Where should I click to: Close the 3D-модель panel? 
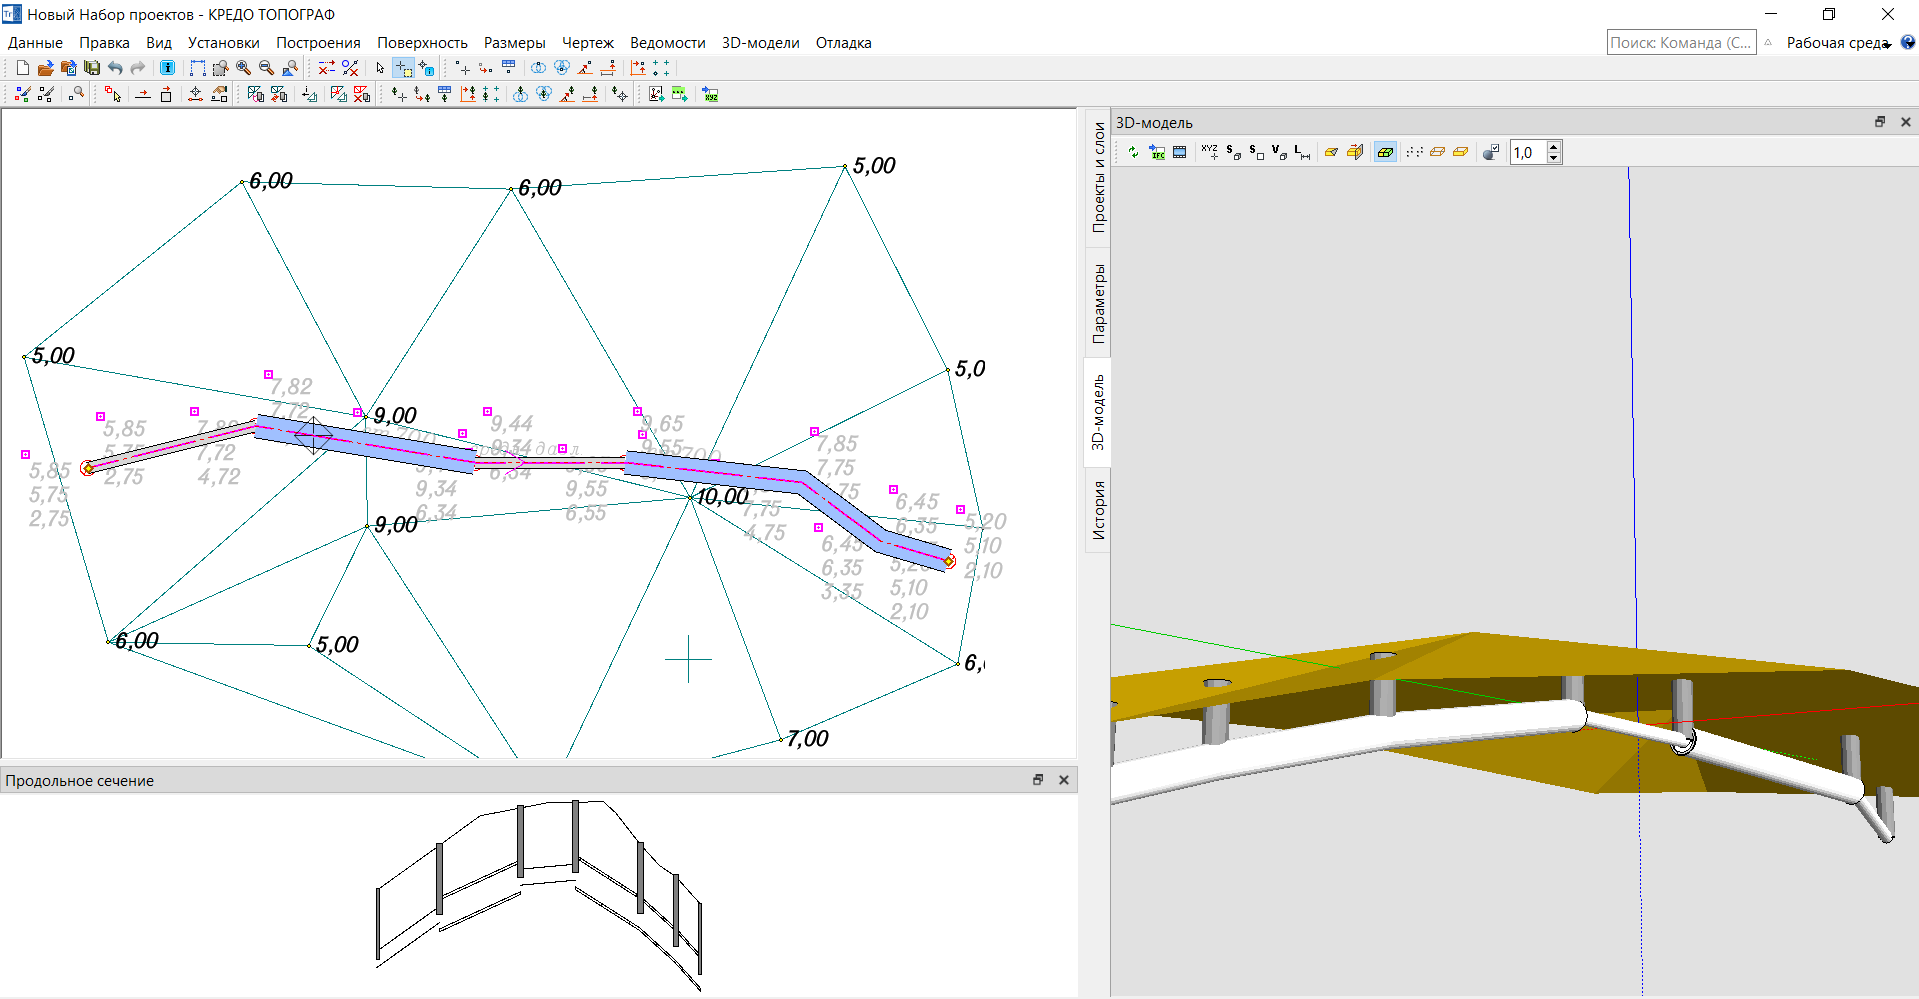pos(1905,122)
